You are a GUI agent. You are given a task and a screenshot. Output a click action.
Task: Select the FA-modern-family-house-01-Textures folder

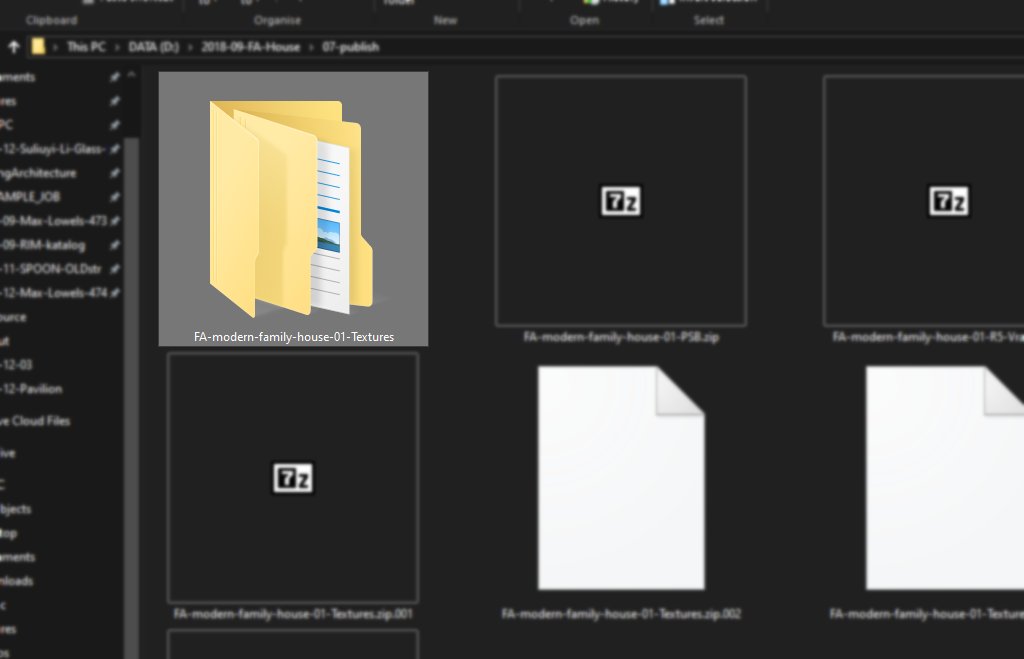pos(293,209)
